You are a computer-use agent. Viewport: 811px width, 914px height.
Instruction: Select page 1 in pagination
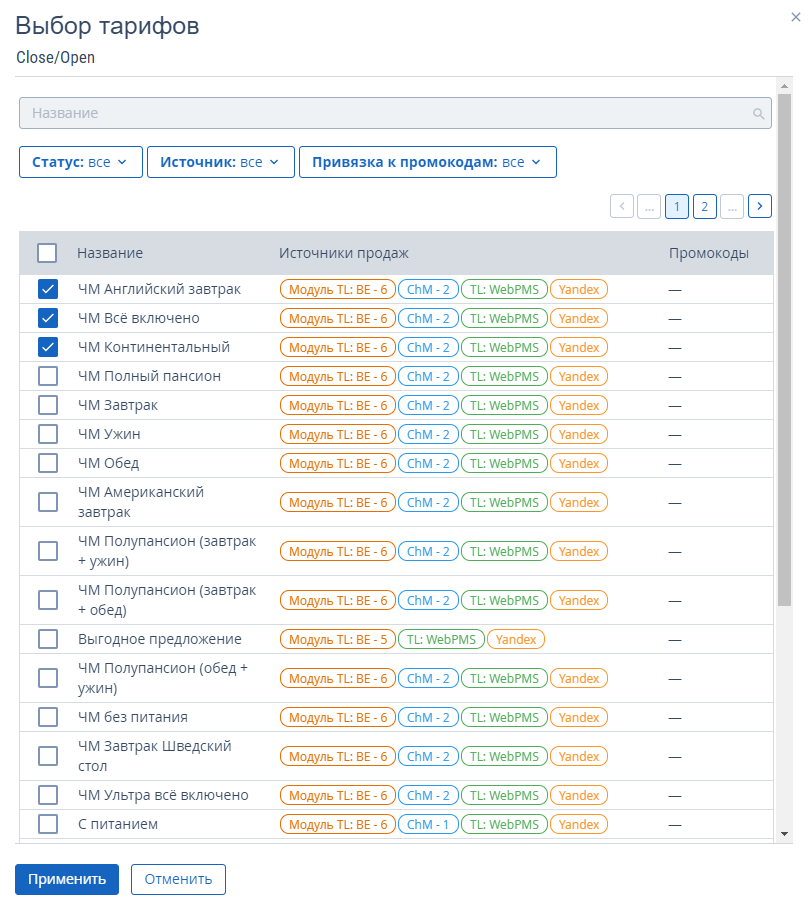(677, 206)
